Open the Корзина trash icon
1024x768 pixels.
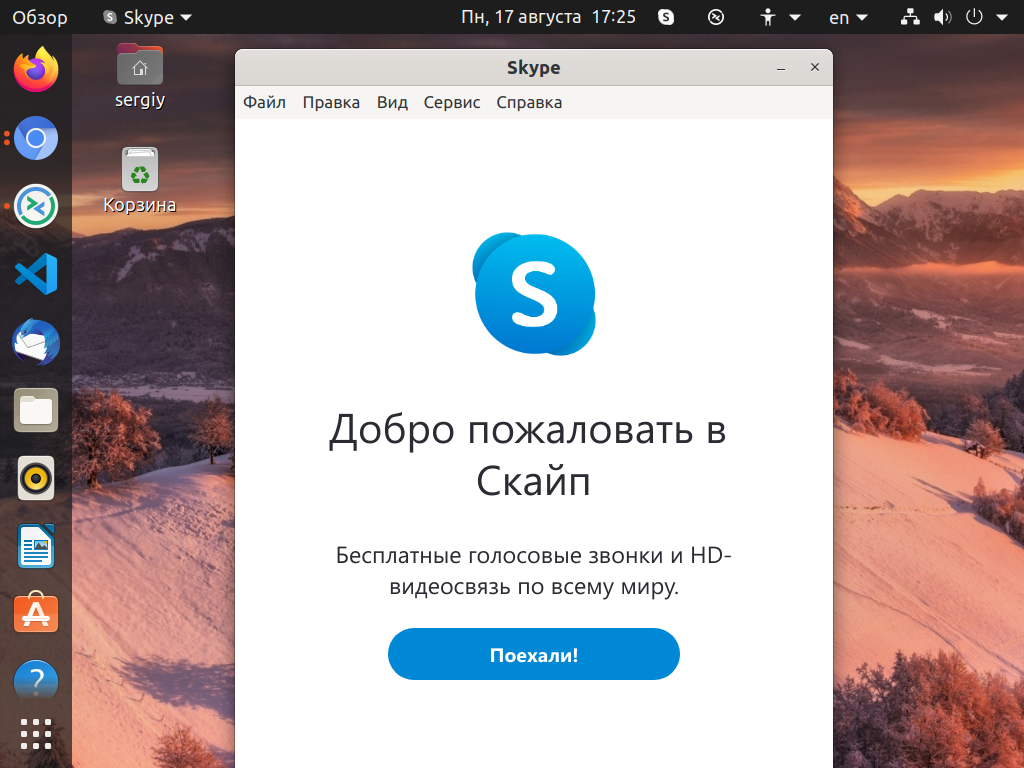pos(140,180)
